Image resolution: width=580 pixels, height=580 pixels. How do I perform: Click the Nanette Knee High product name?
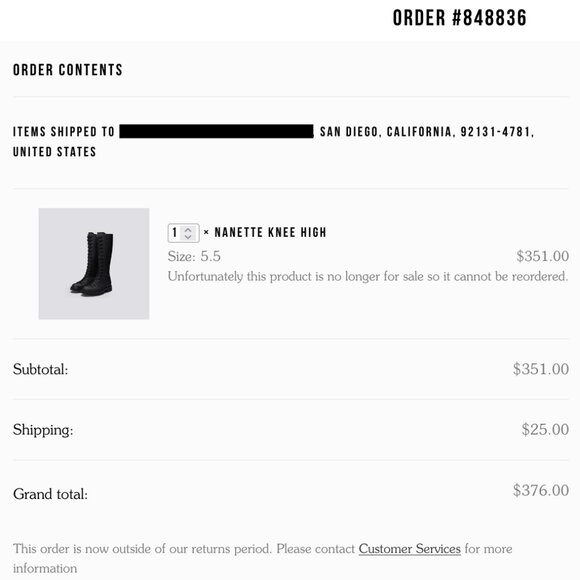[x=270, y=232]
